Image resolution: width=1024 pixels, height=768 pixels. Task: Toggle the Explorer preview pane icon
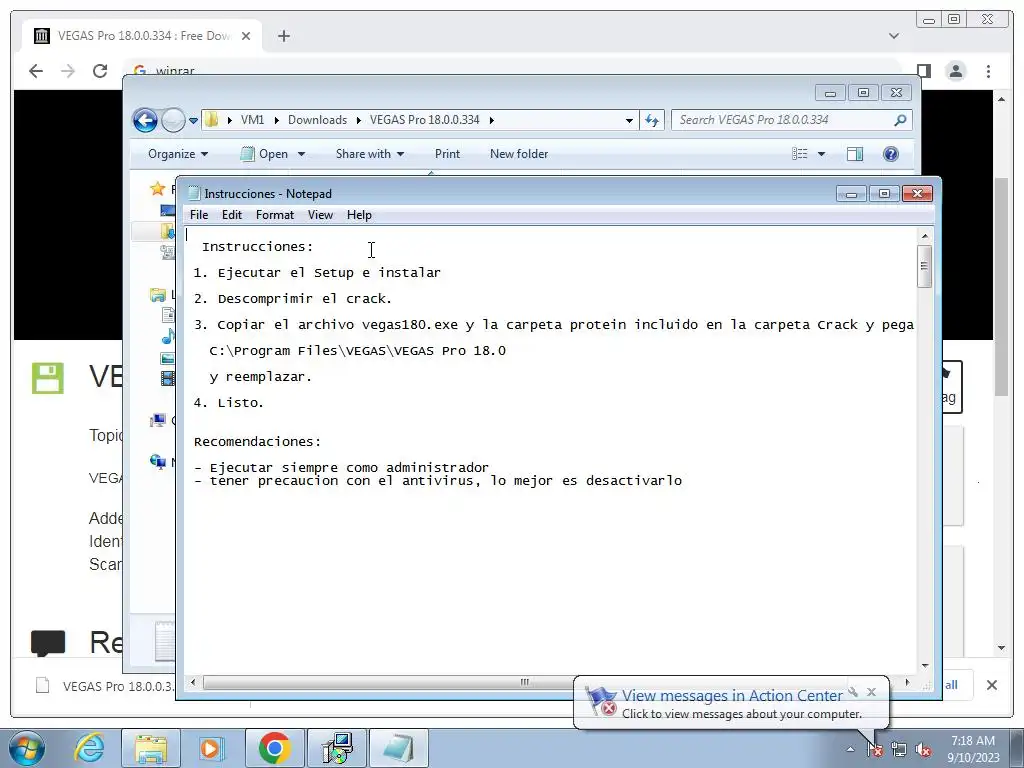pos(854,154)
